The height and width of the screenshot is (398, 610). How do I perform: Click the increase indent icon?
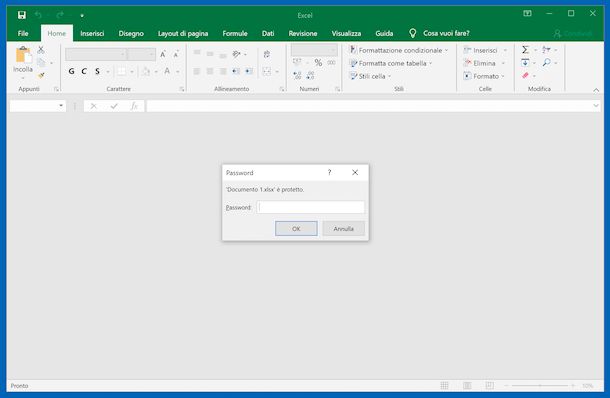click(249, 71)
